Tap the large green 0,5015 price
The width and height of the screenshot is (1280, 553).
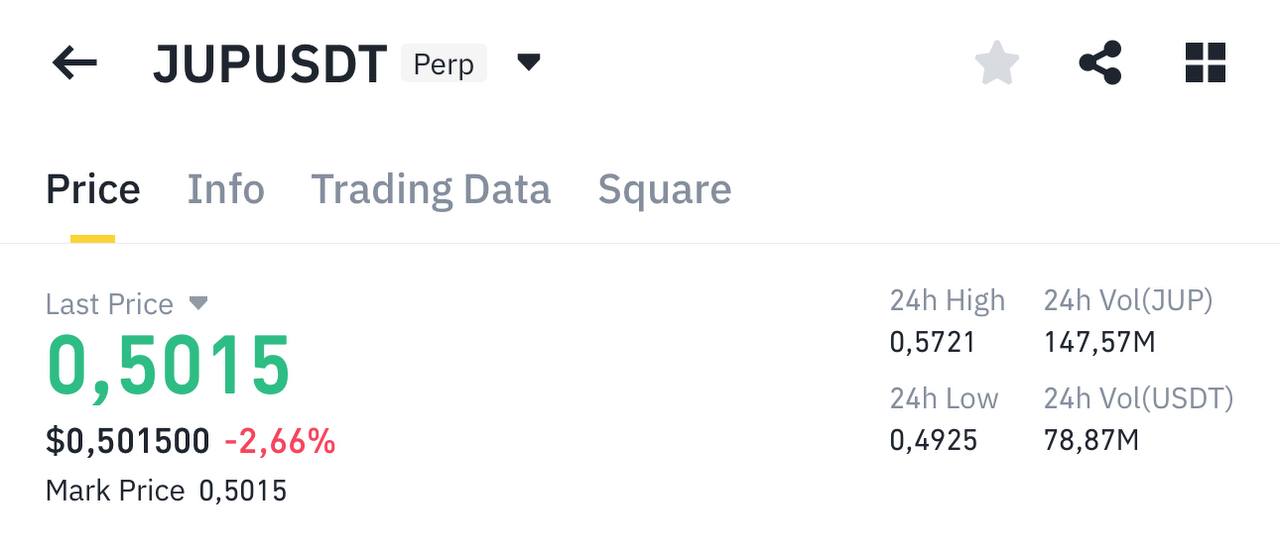(x=169, y=367)
